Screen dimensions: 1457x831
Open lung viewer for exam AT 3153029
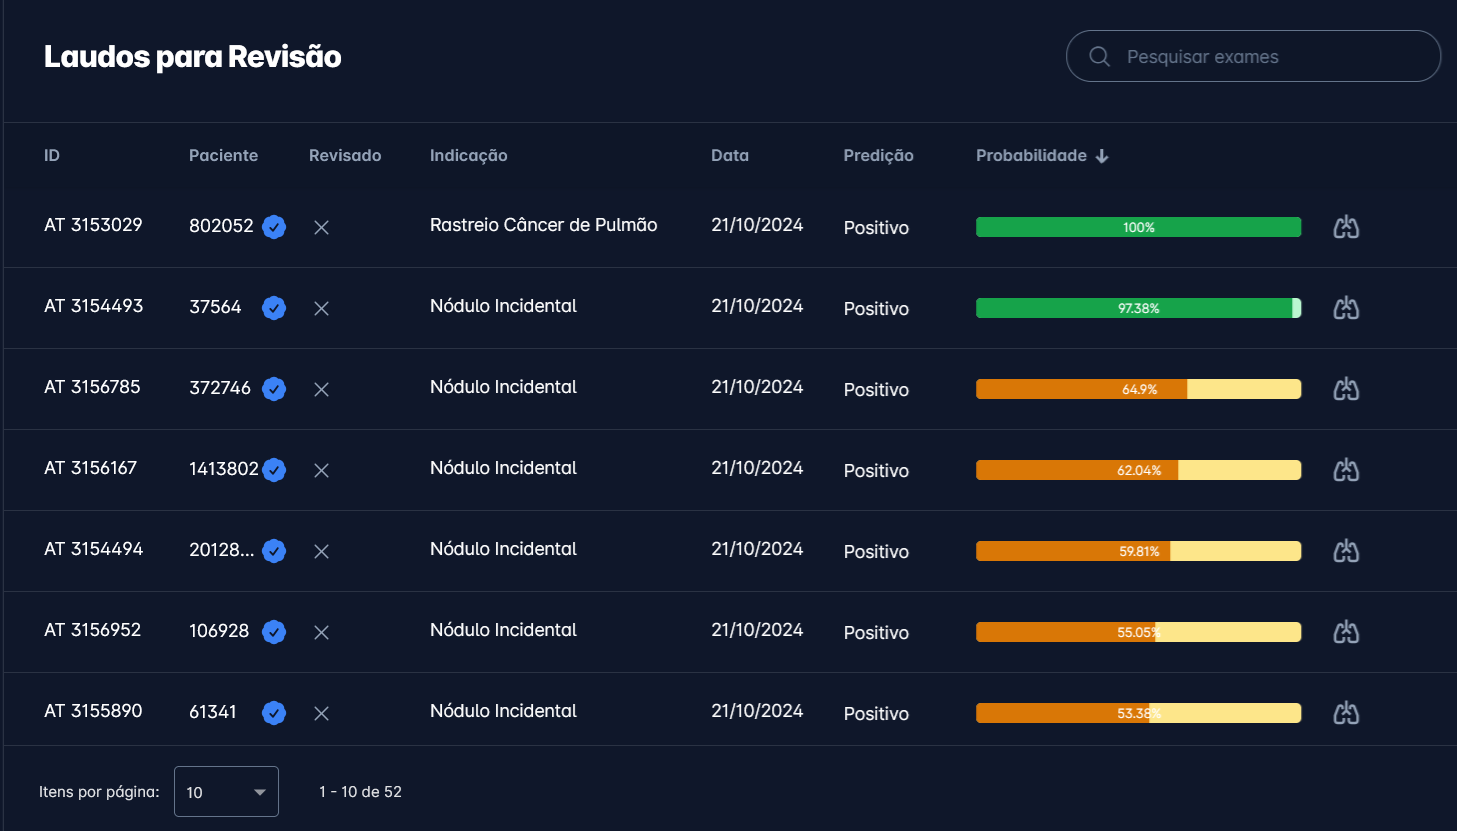[x=1346, y=227]
